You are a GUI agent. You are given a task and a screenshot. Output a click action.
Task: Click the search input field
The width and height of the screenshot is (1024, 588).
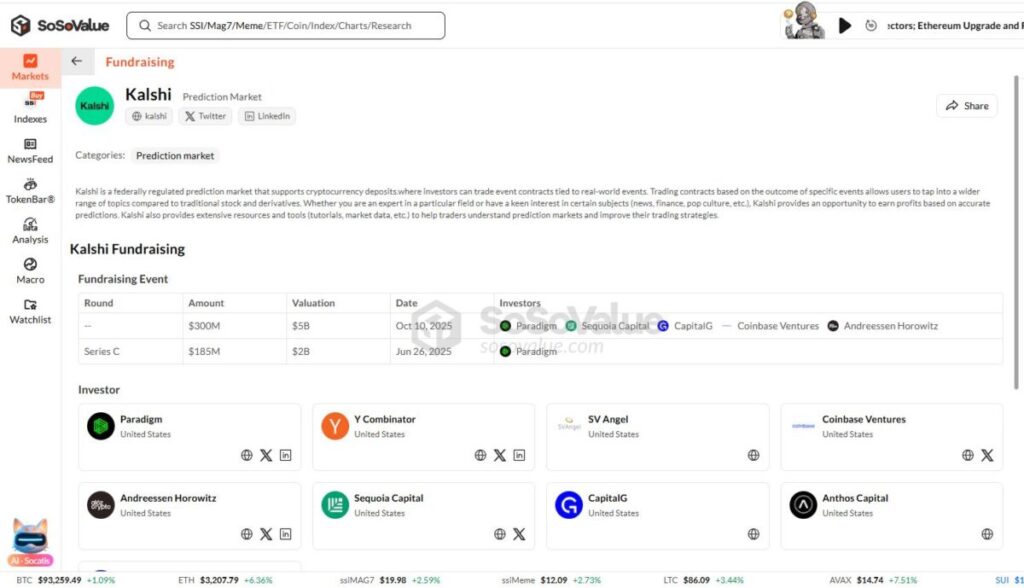click(x=285, y=26)
